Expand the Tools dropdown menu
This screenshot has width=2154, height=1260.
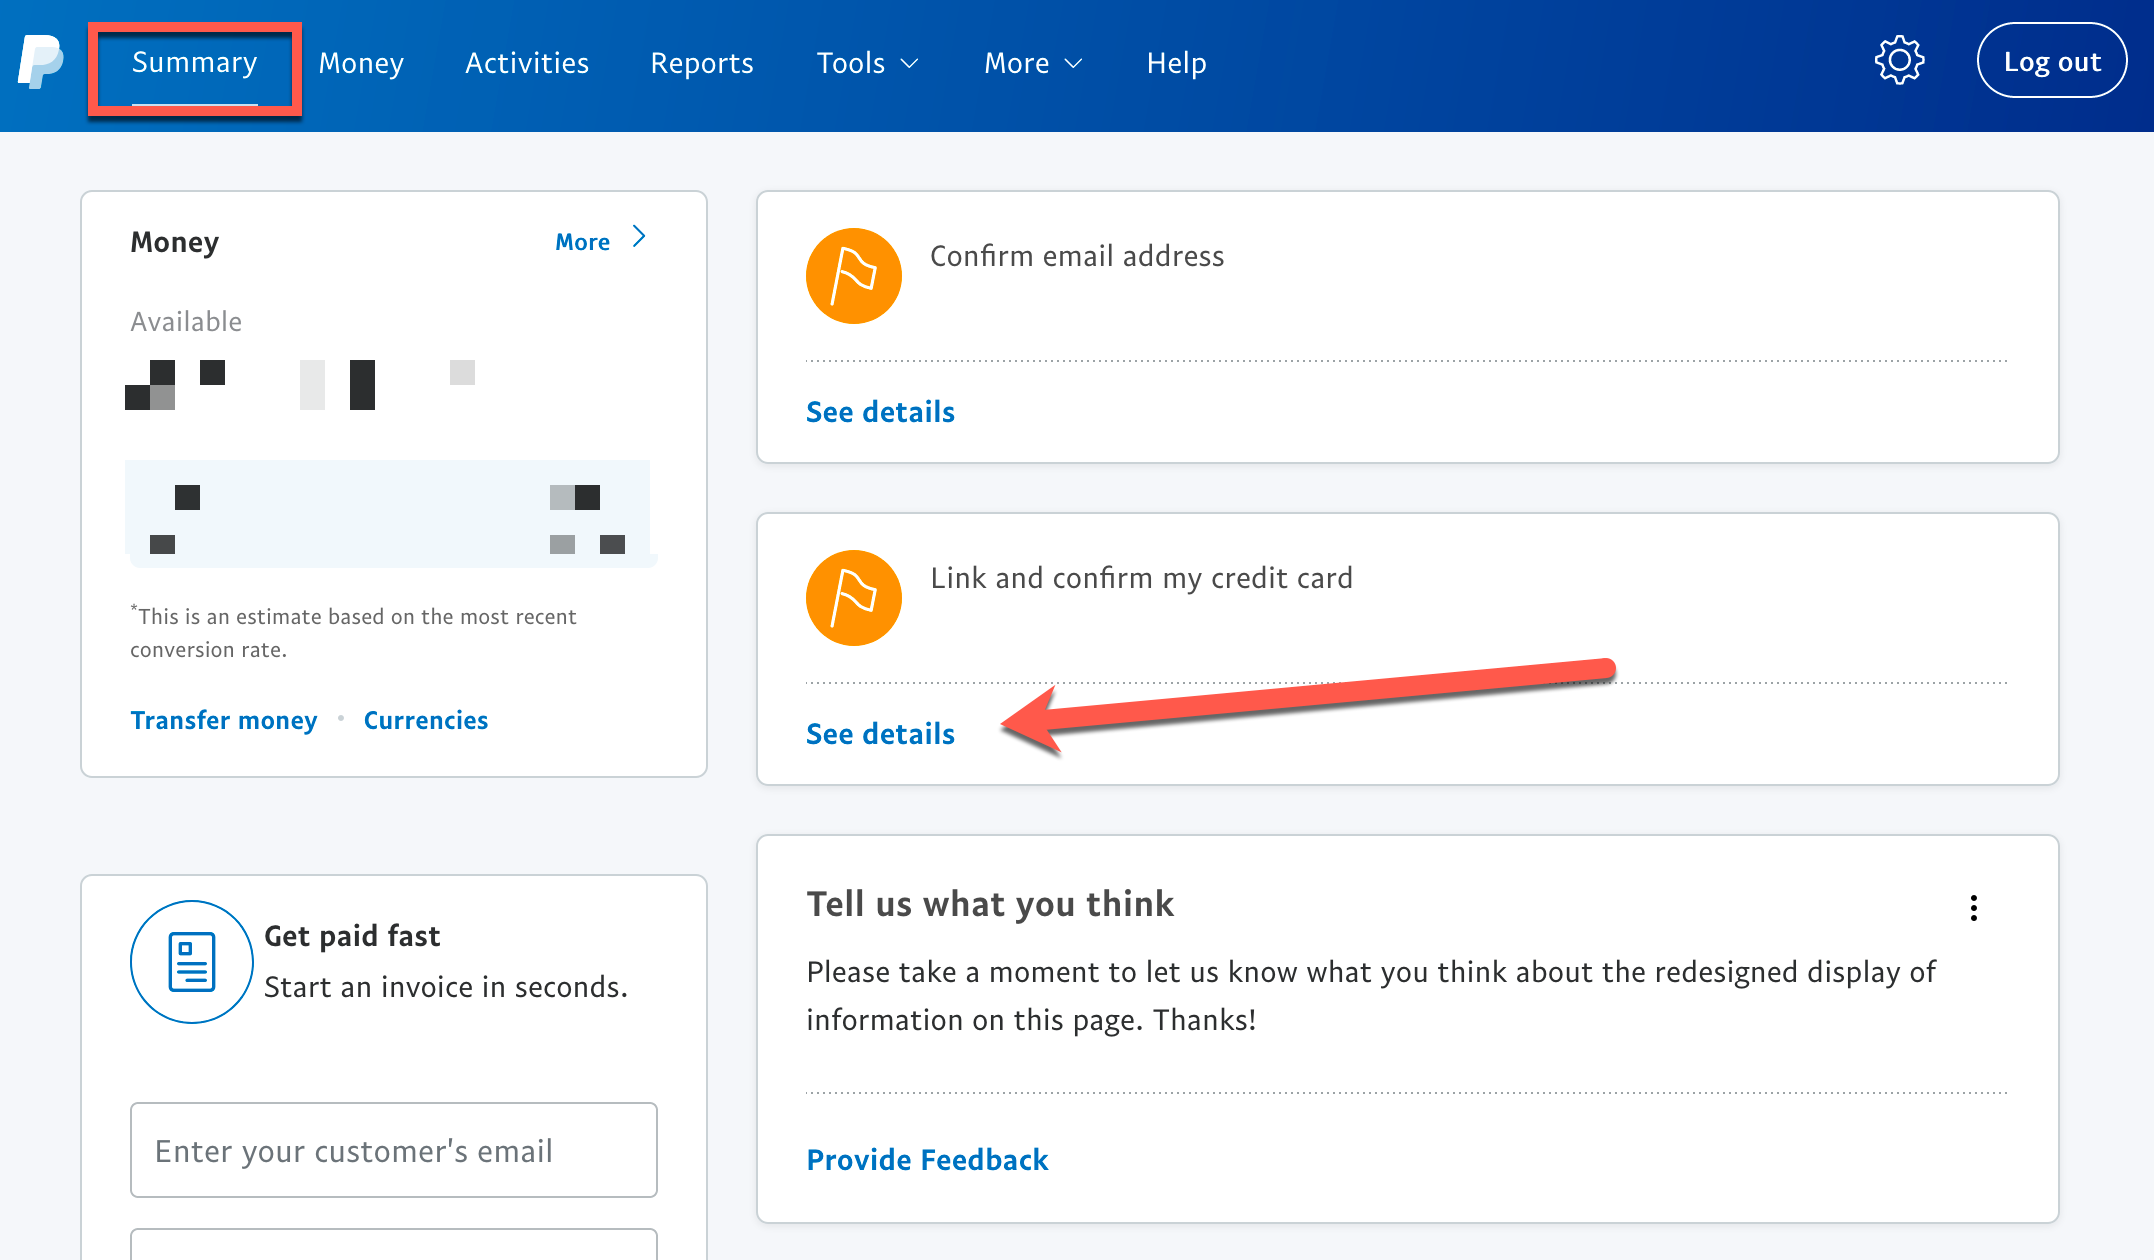(x=867, y=63)
